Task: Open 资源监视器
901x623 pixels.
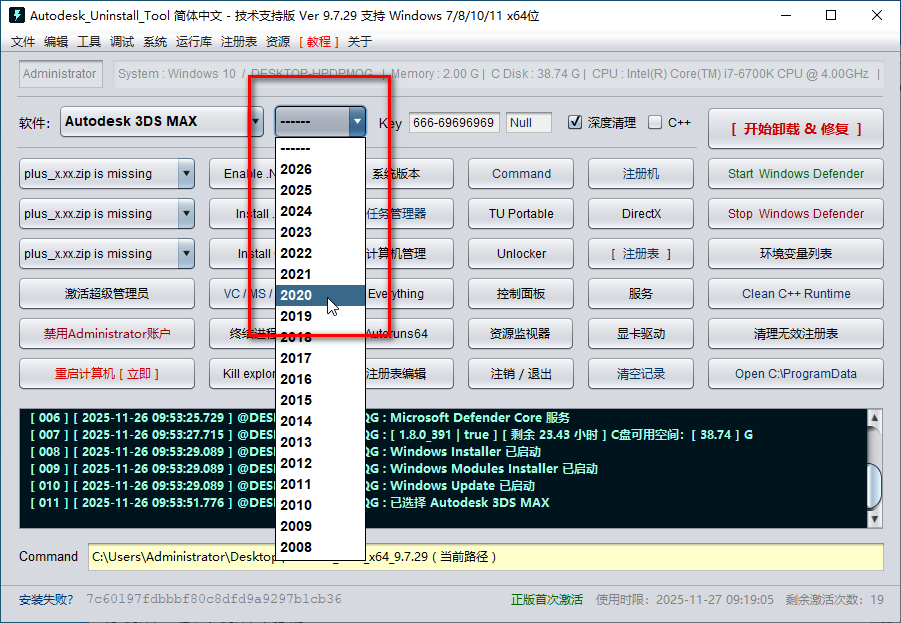Action: (x=521, y=333)
